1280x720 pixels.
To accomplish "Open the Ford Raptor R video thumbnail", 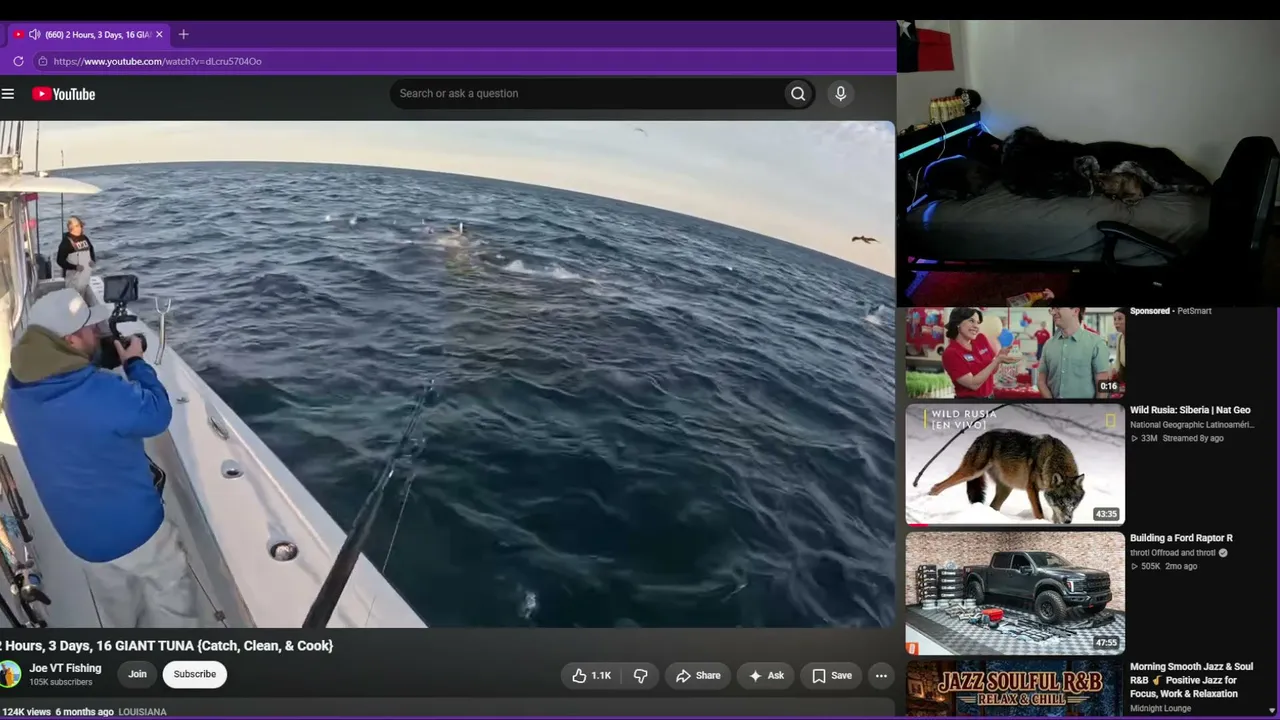I will pyautogui.click(x=1015, y=593).
